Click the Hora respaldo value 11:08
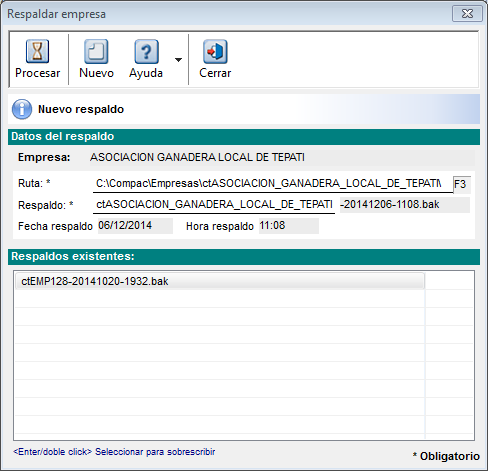 point(289,226)
